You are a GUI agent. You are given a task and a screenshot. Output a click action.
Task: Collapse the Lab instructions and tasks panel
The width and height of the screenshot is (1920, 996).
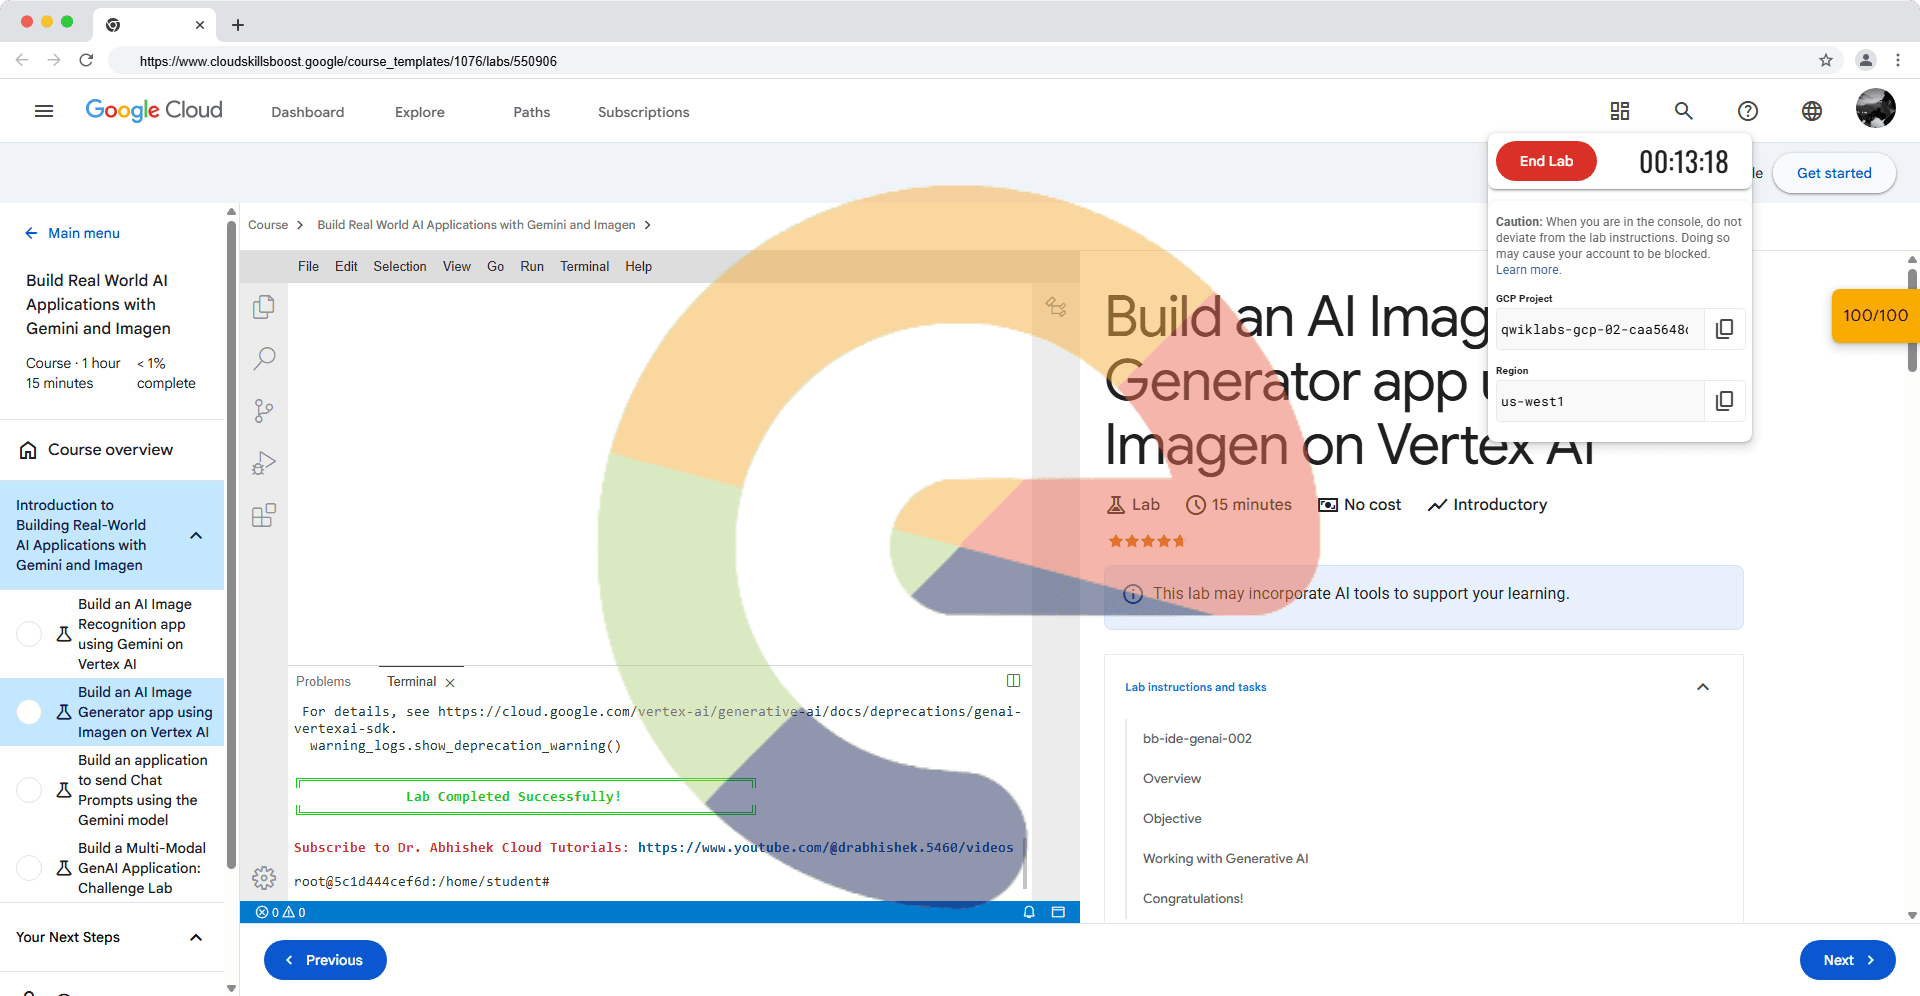(1703, 687)
